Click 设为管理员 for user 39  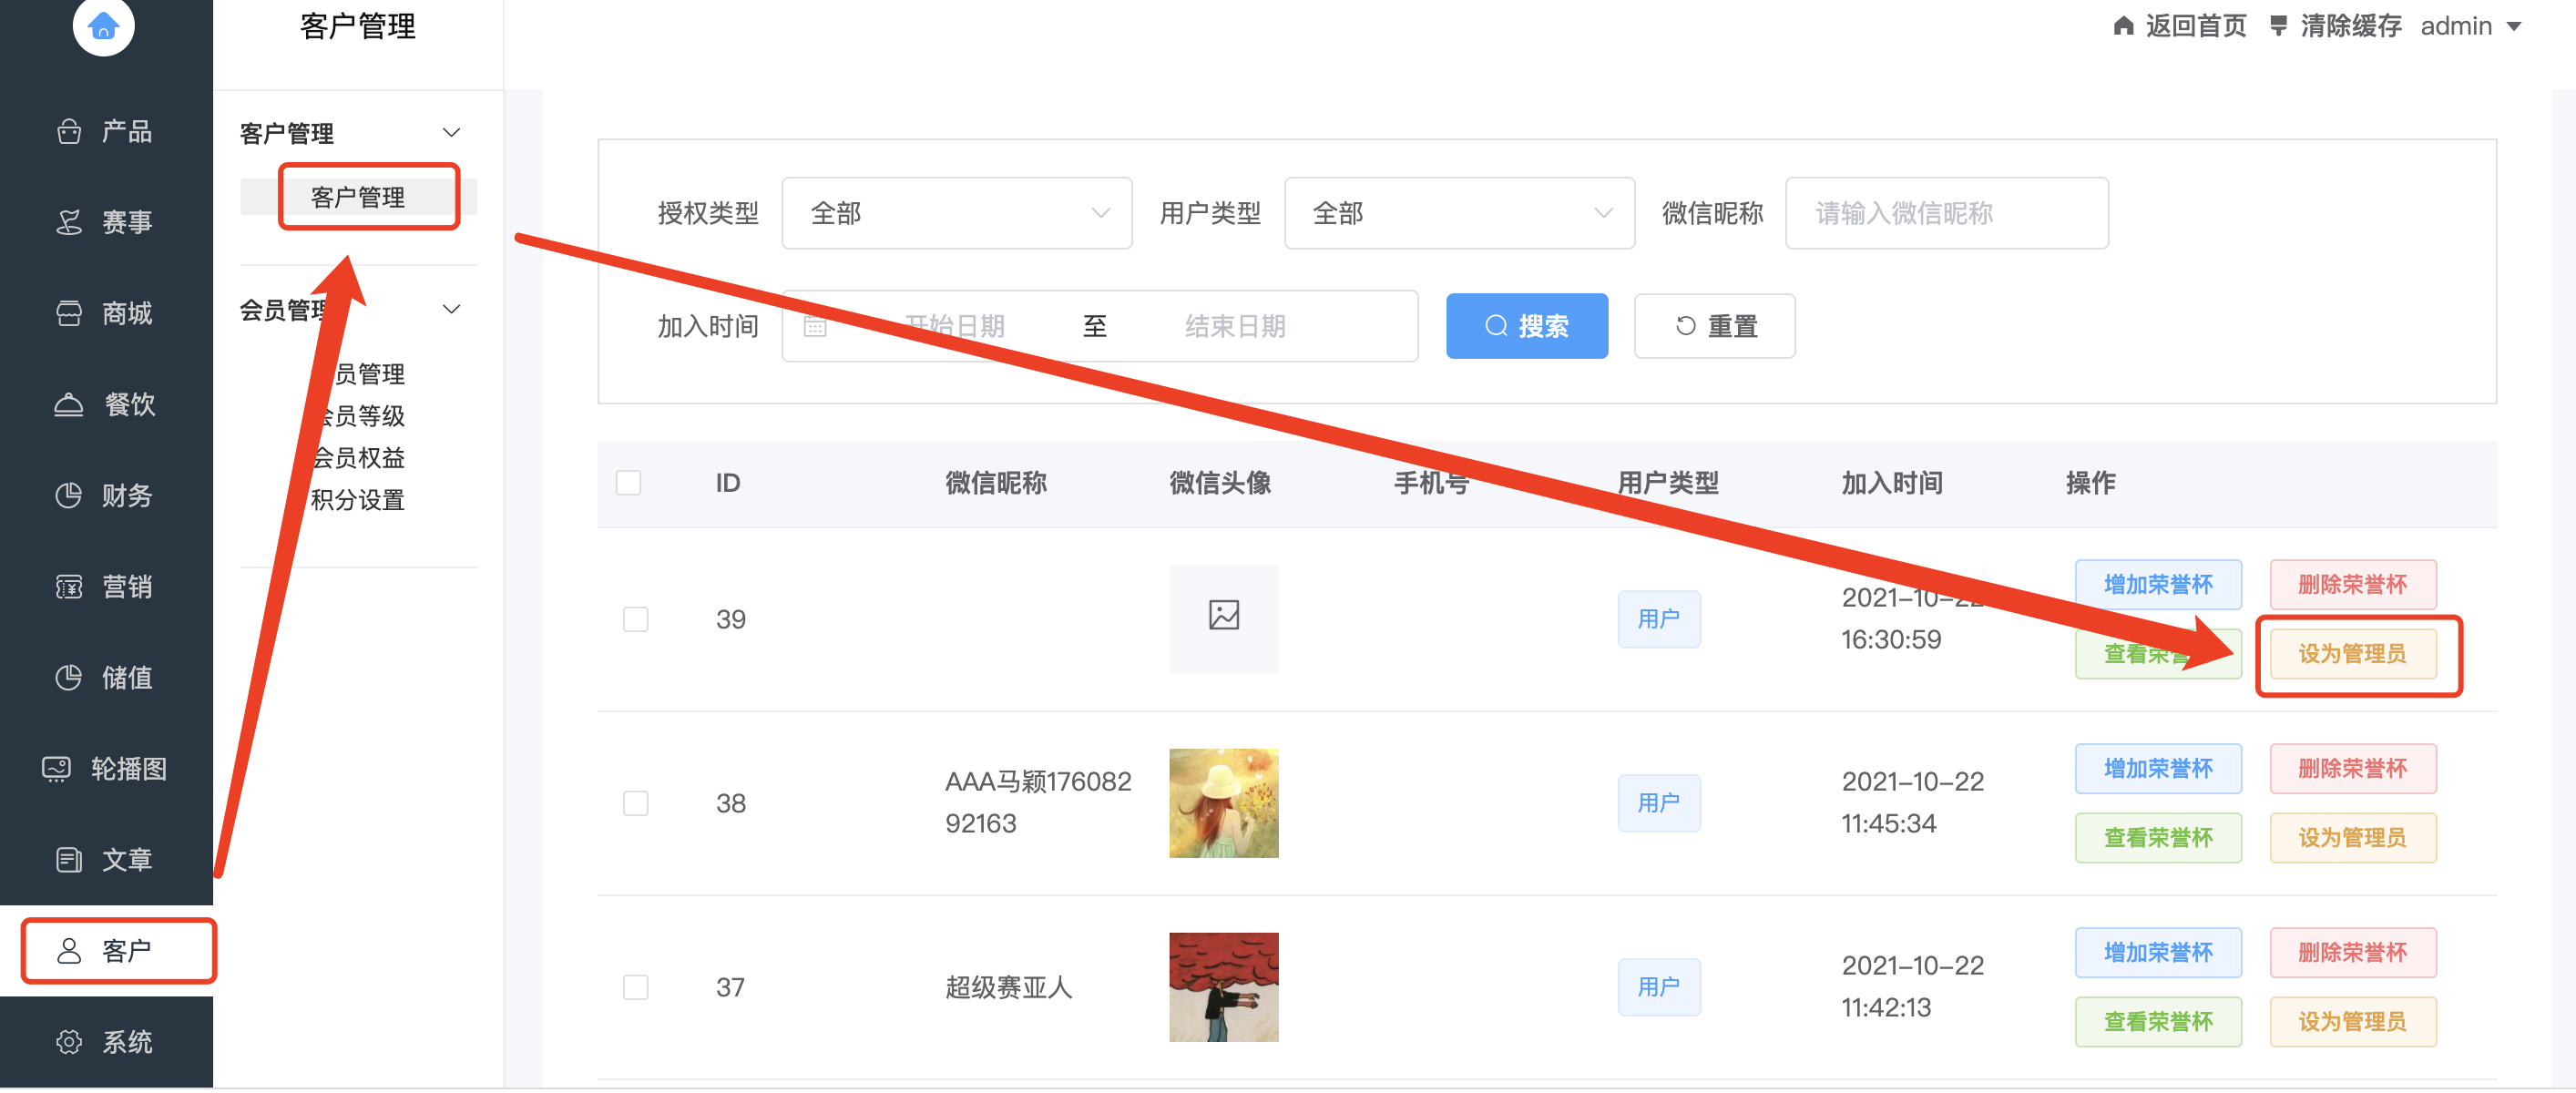[2353, 654]
